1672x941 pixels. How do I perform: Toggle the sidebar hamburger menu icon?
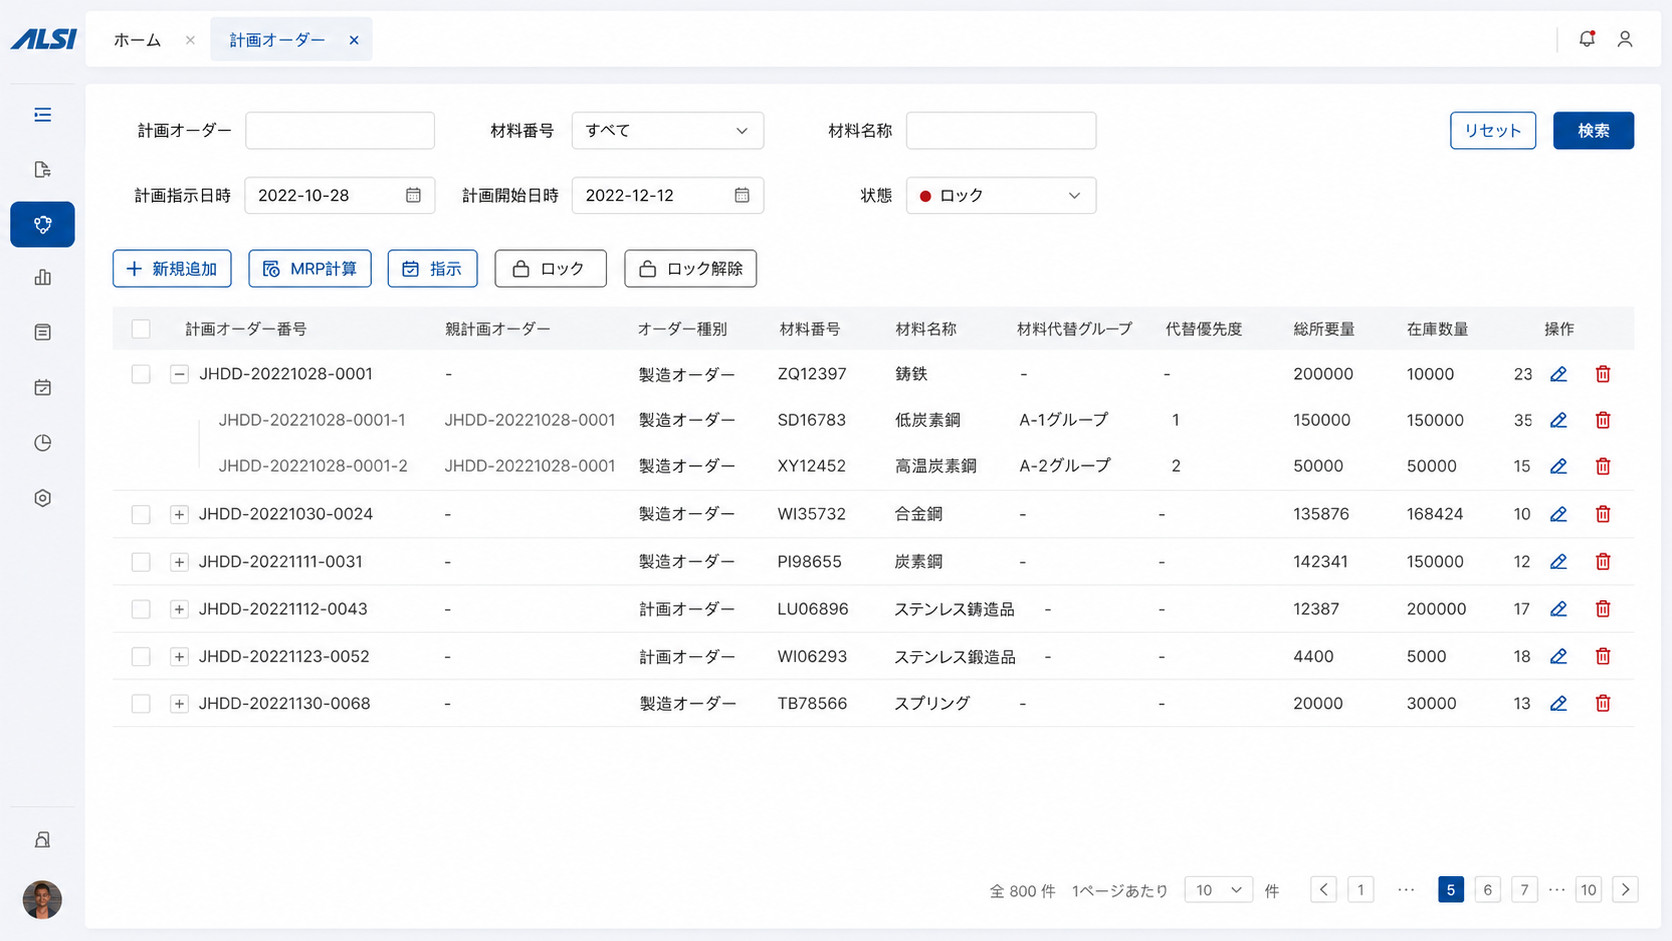42,115
